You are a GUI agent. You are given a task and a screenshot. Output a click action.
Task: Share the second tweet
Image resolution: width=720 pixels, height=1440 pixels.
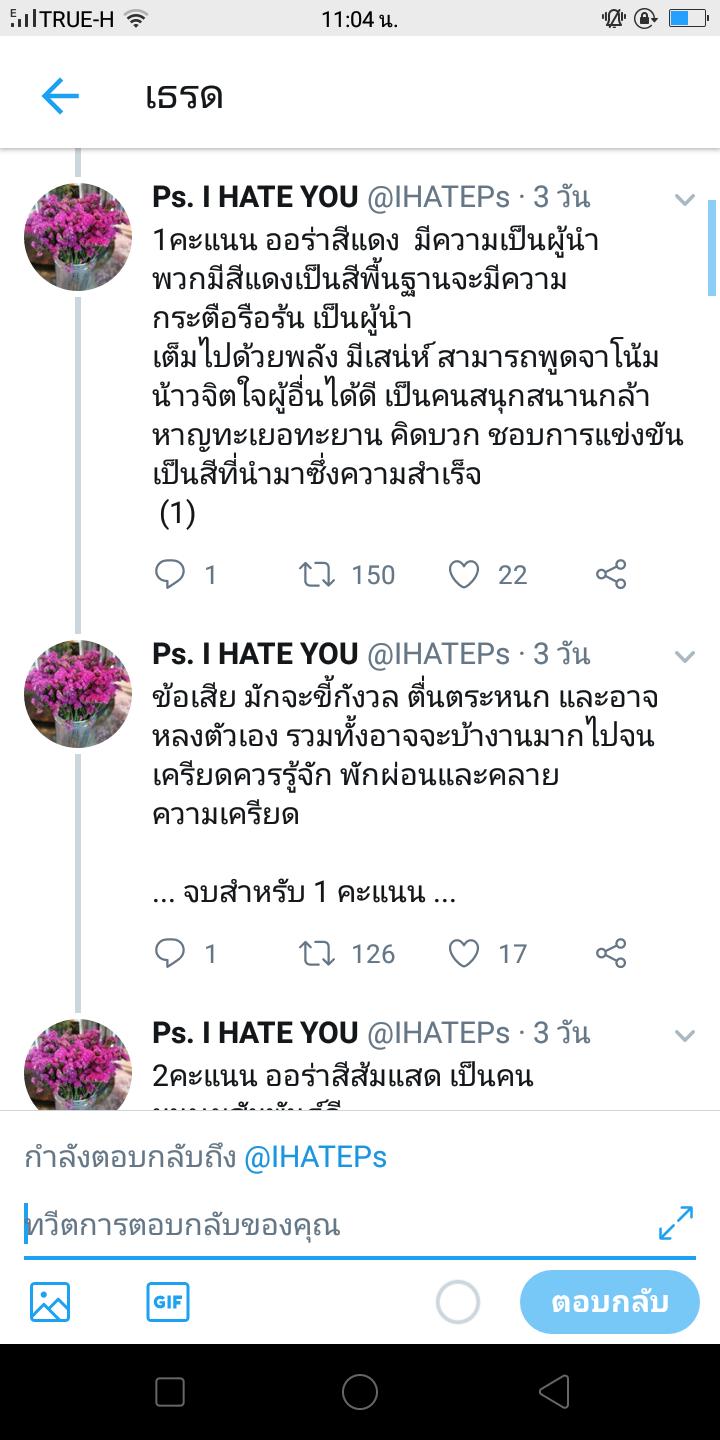coord(611,953)
